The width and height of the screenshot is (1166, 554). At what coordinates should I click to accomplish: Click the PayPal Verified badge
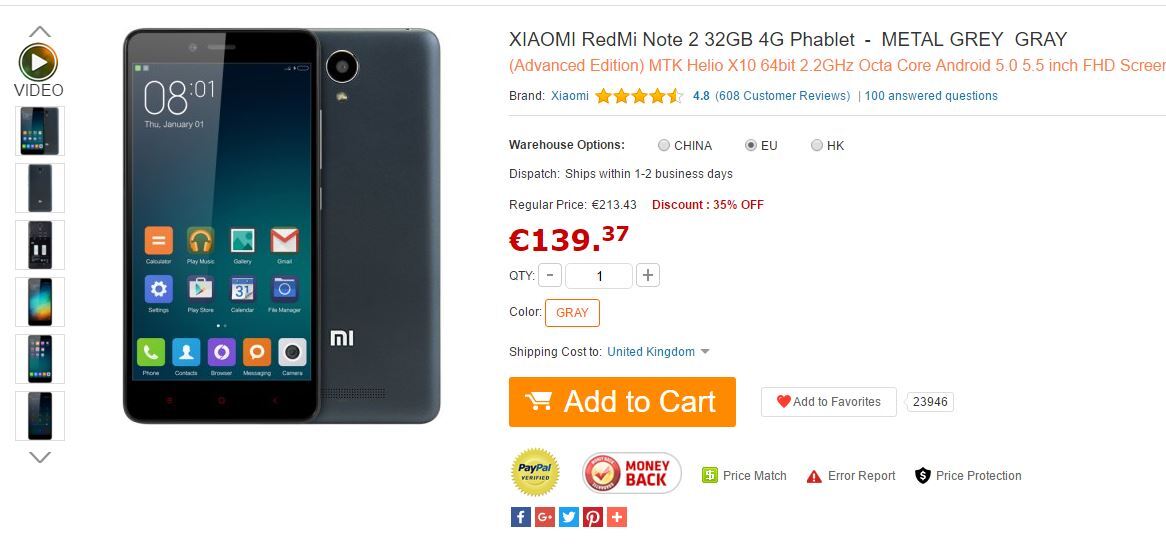pyautogui.click(x=535, y=472)
